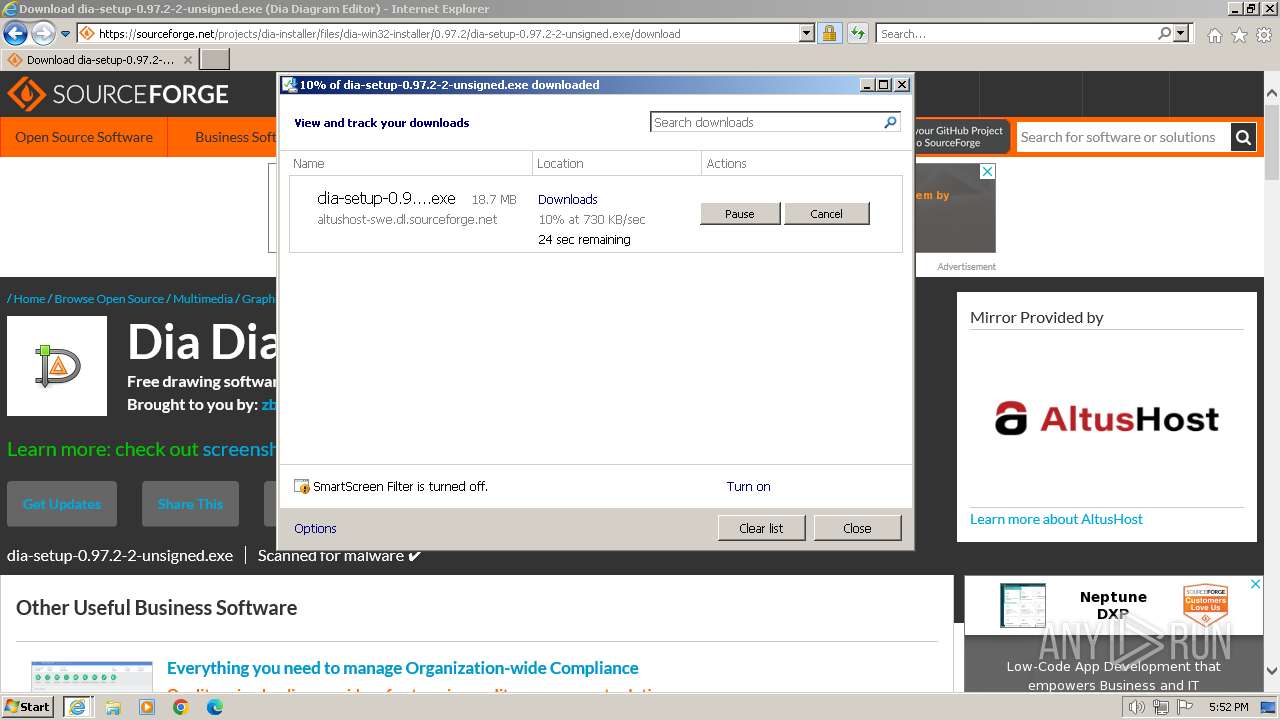Click Internet Explorer taskbar icon
The width and height of the screenshot is (1280, 720).
tap(77, 707)
